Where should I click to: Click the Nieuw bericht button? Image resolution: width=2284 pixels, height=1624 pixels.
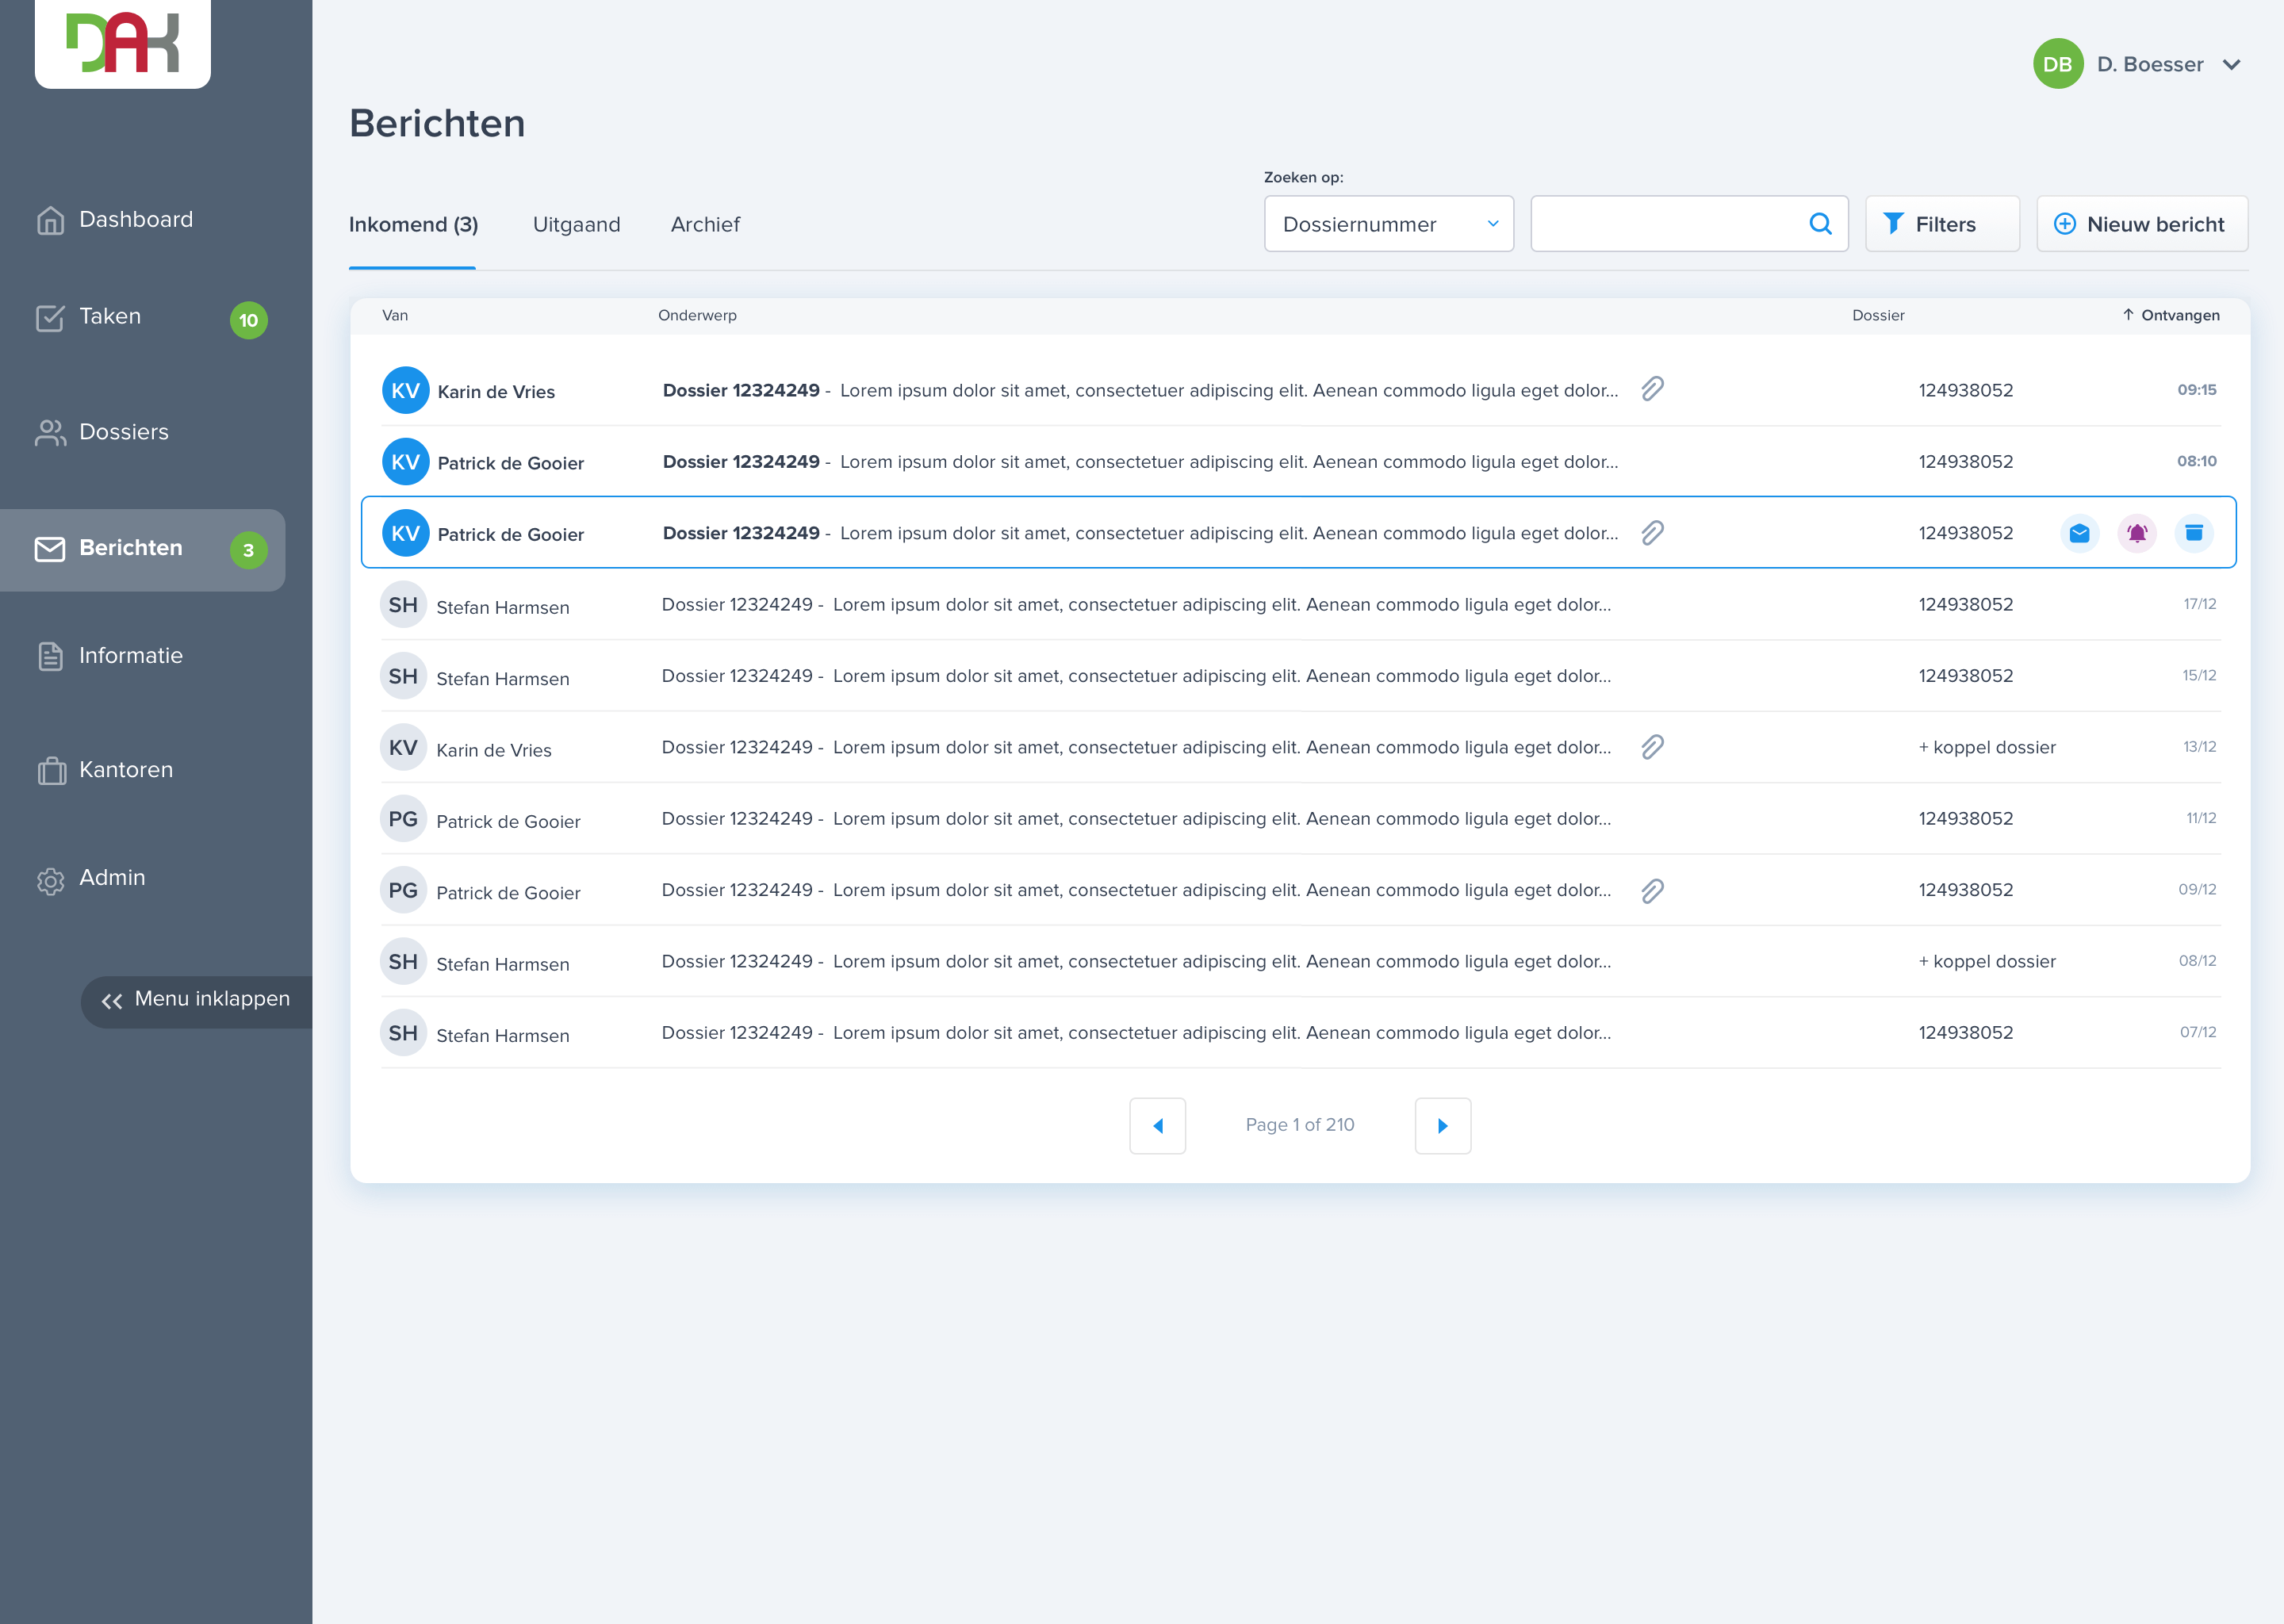[2141, 224]
